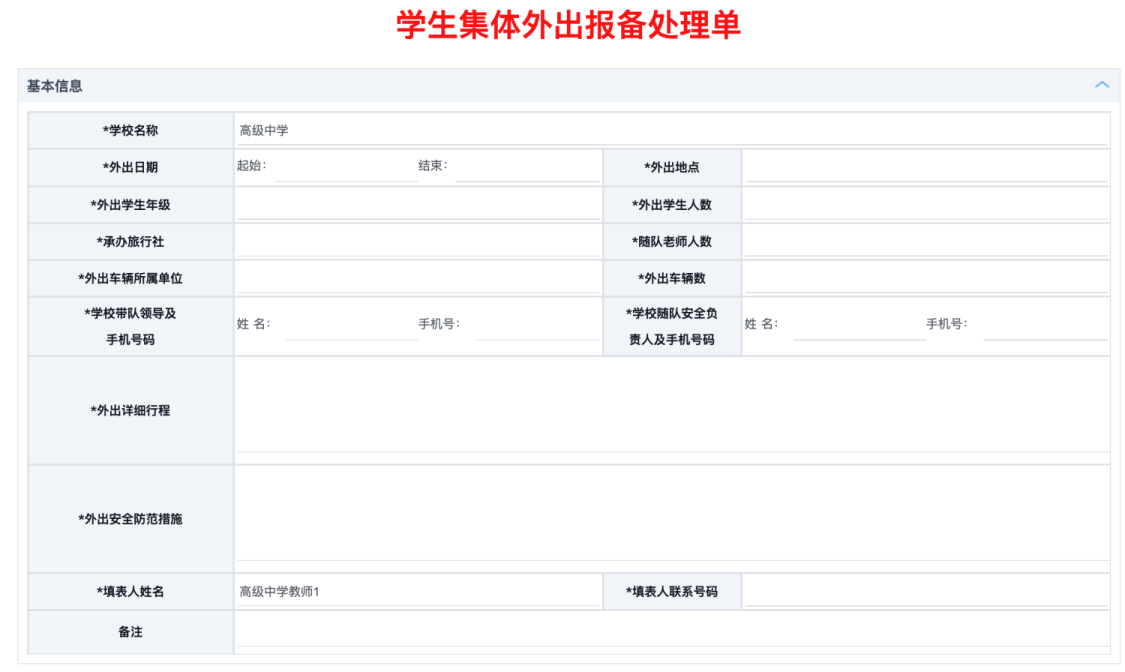Click the 学校名称 input field

point(671,130)
